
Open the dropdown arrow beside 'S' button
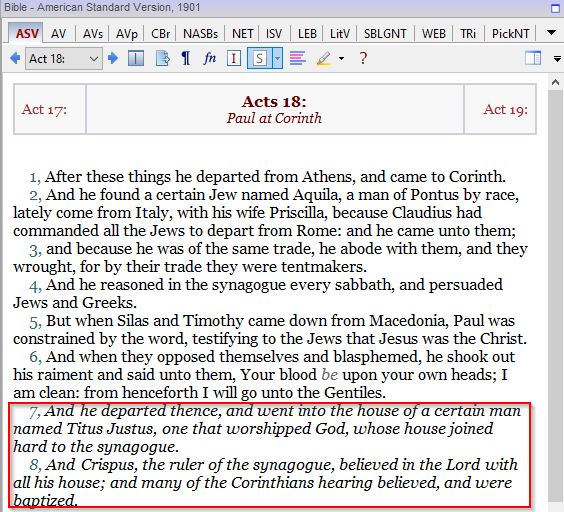(277, 58)
